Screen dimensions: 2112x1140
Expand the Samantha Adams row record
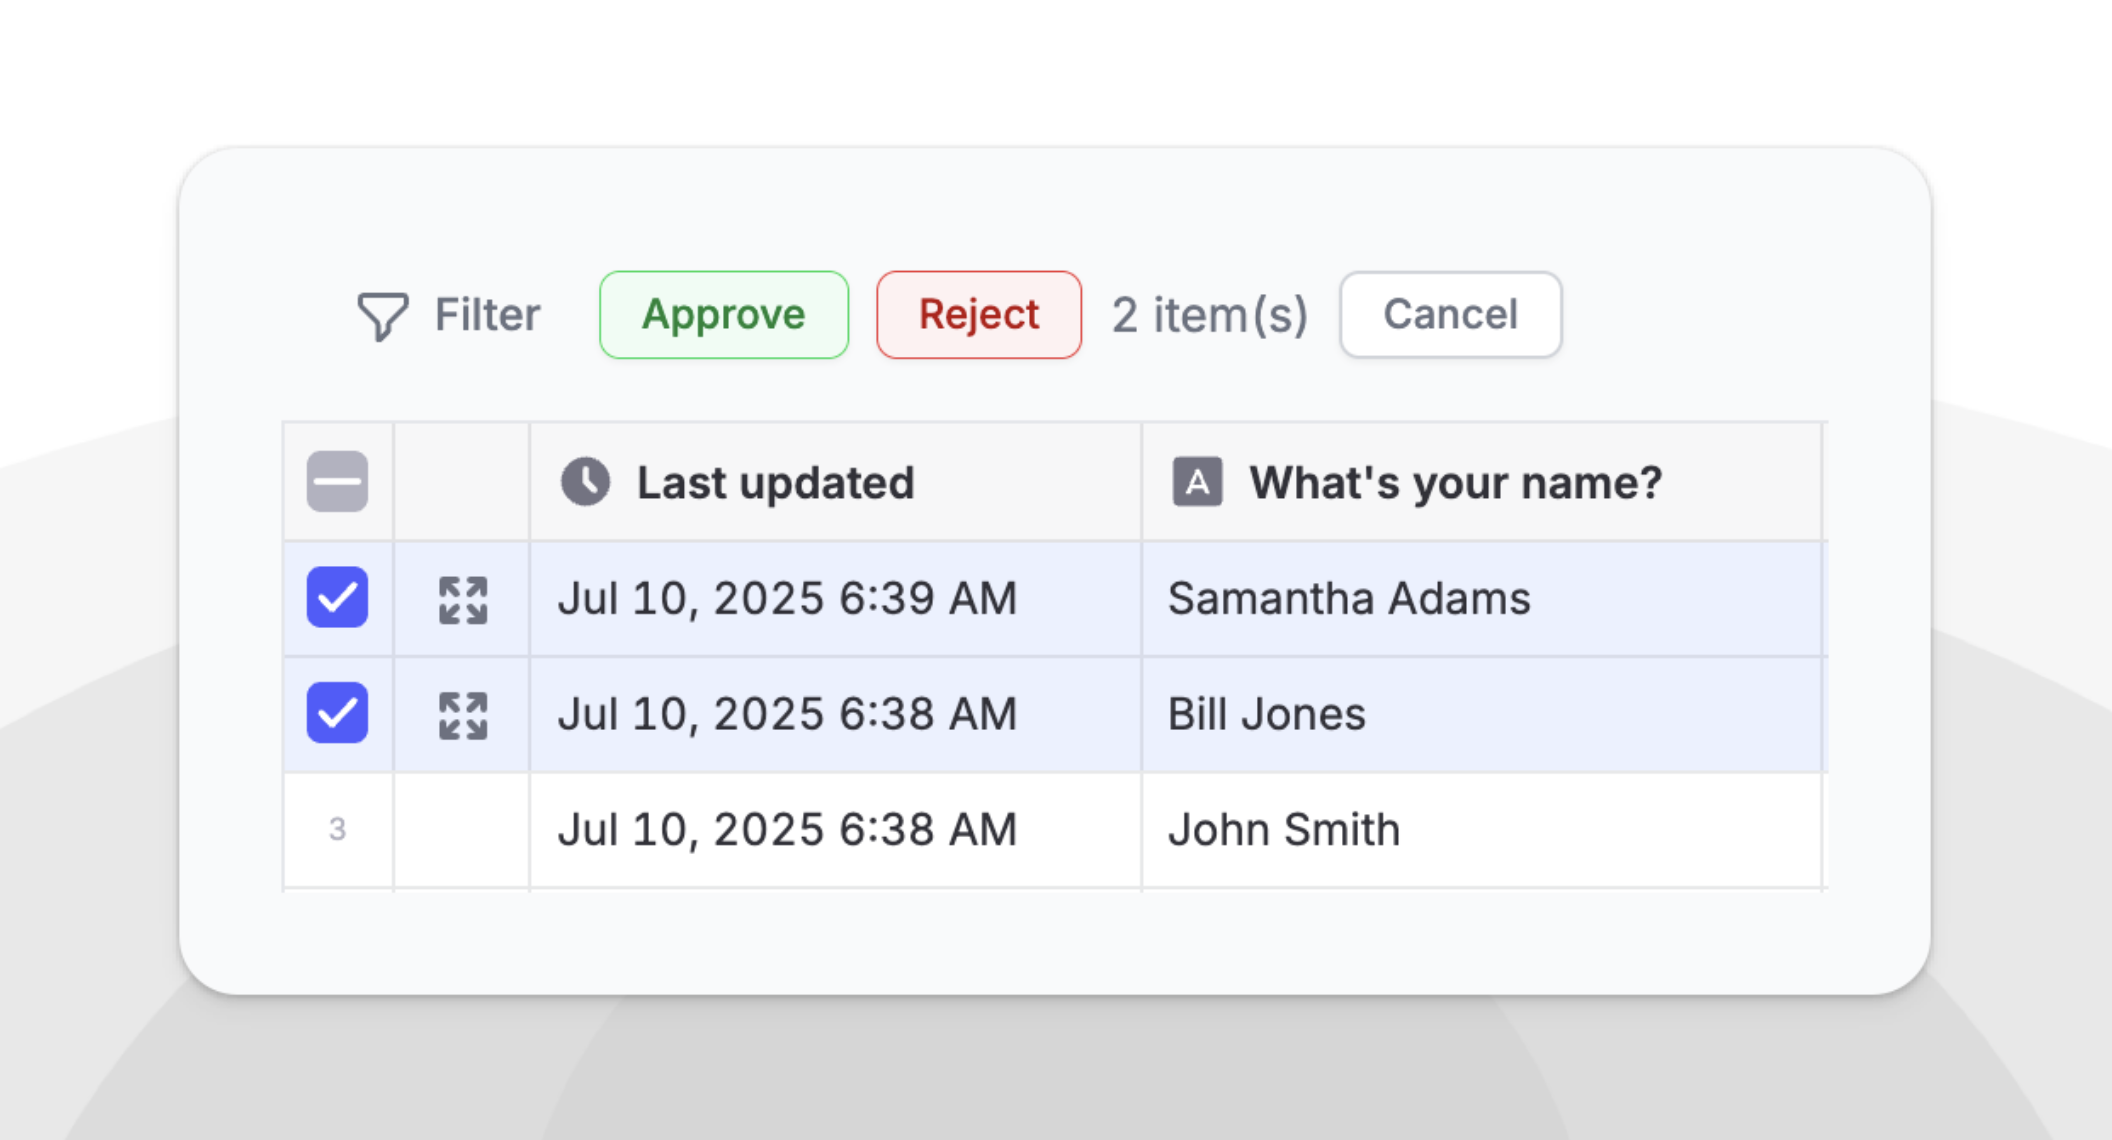point(463,600)
